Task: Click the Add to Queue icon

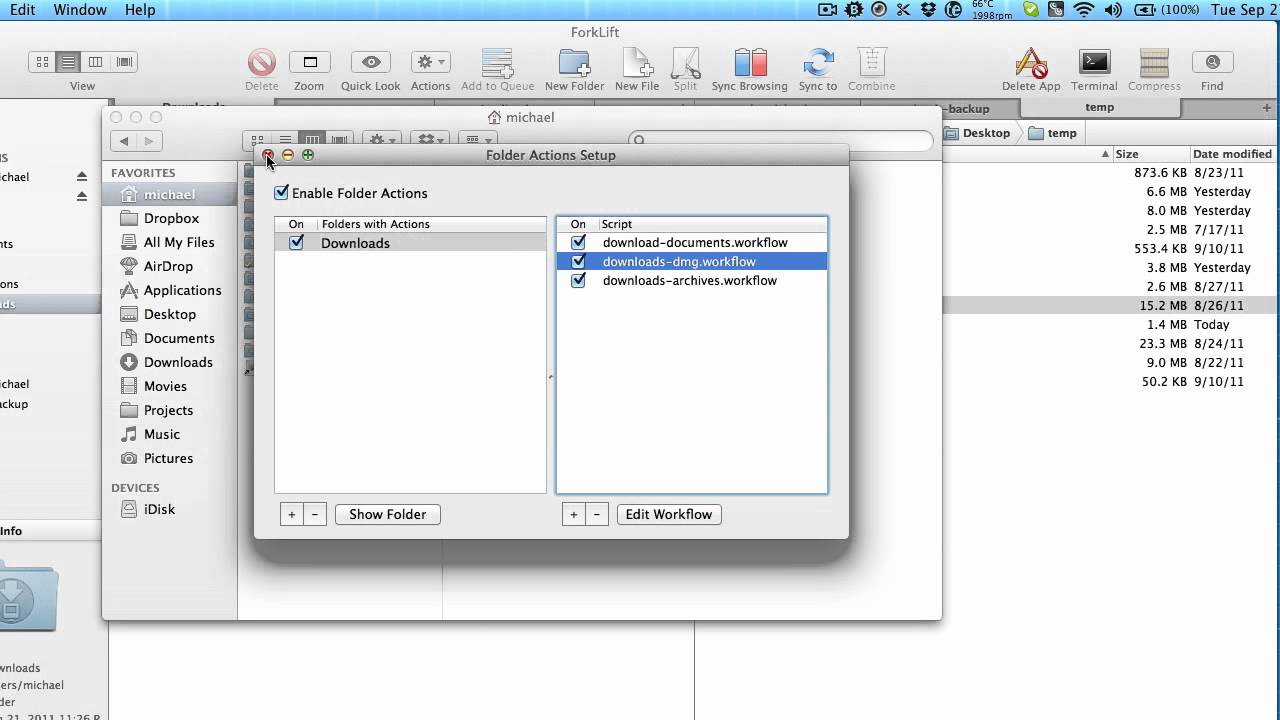Action: [x=497, y=63]
